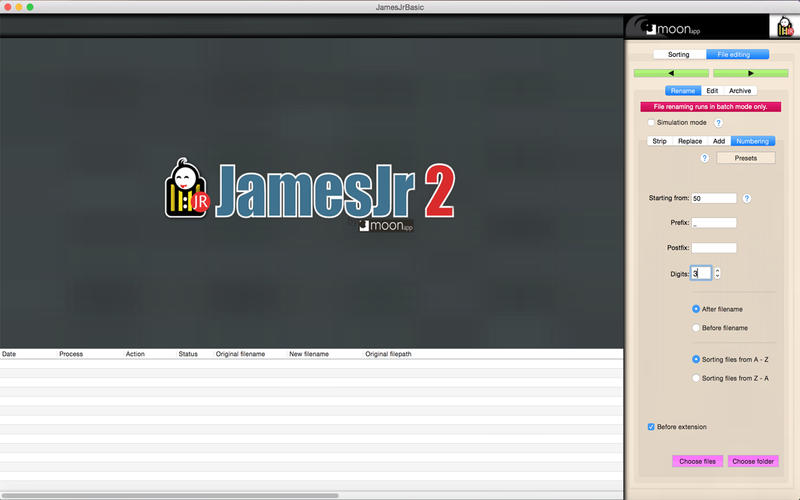Click the Digits input field
800x500 pixels.
click(x=701, y=273)
